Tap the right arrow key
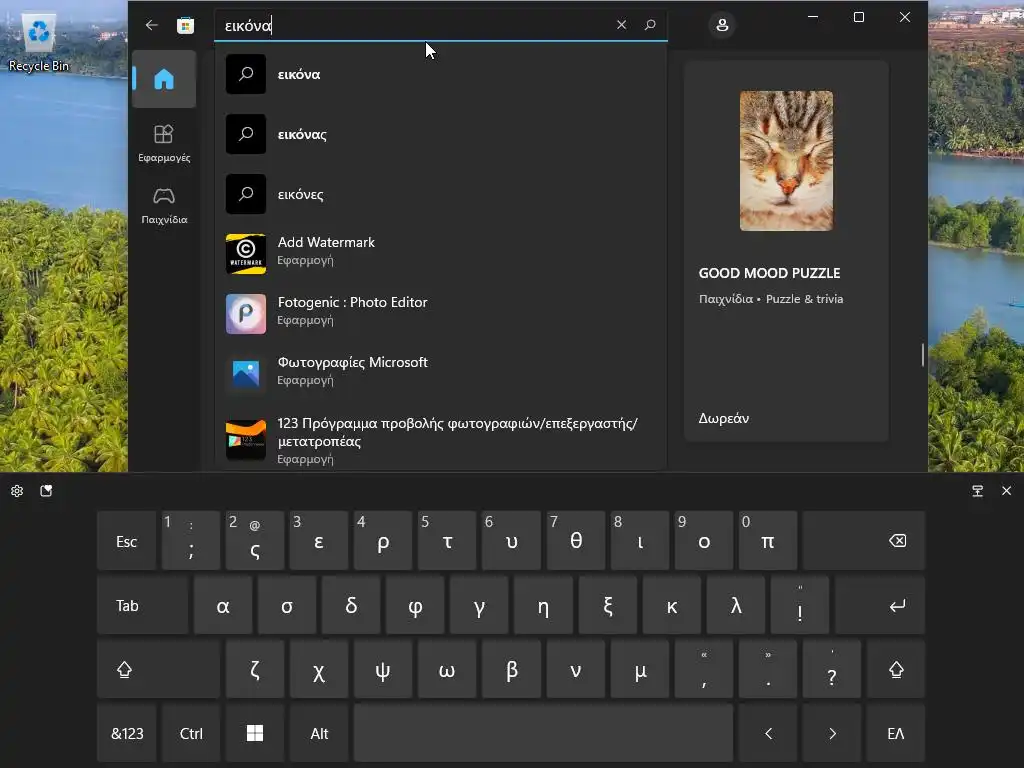 [x=832, y=733]
